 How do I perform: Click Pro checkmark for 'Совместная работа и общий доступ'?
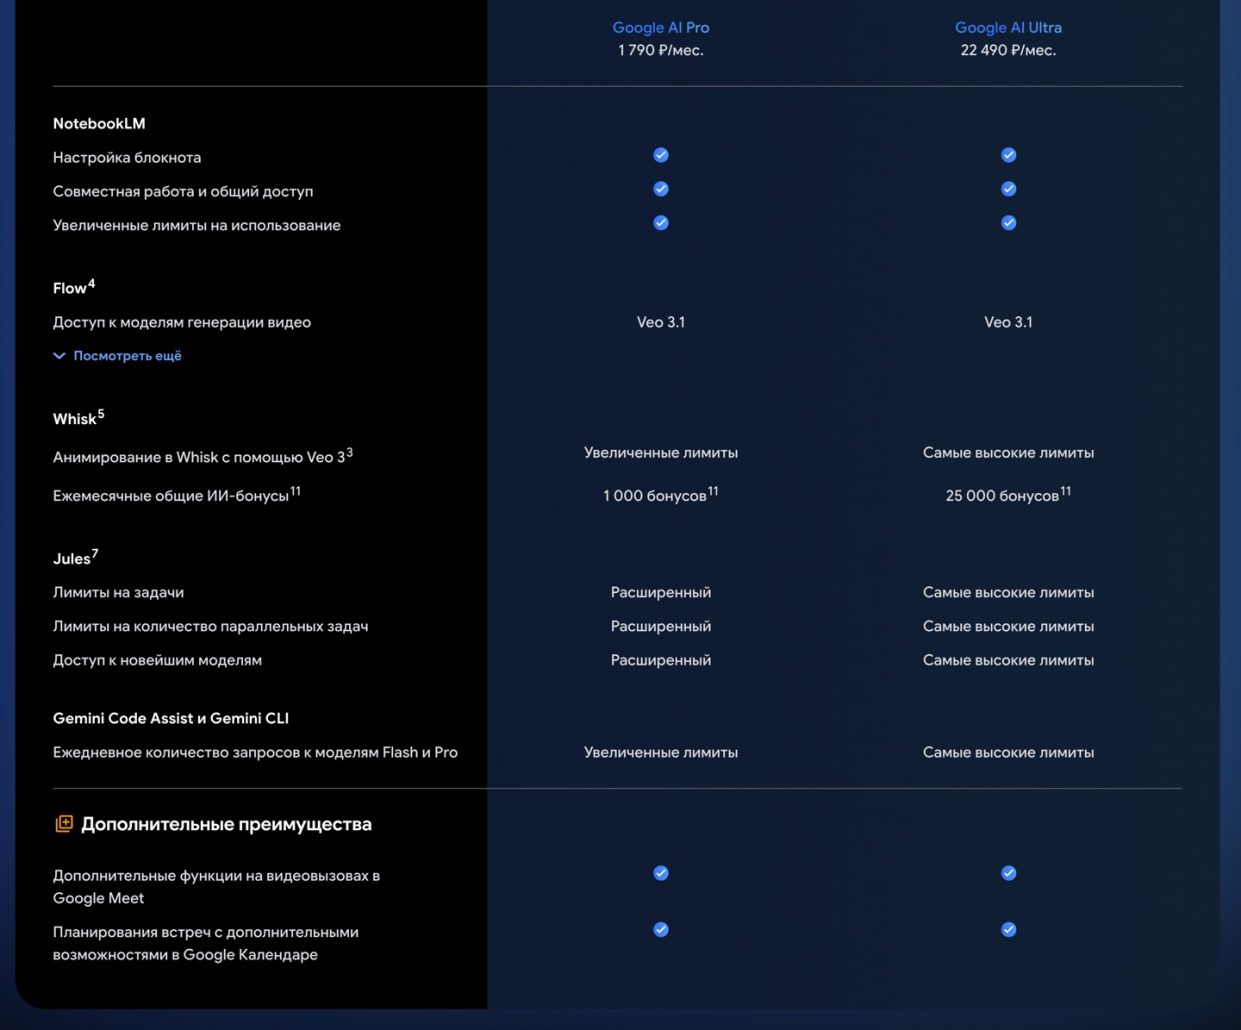(661, 189)
